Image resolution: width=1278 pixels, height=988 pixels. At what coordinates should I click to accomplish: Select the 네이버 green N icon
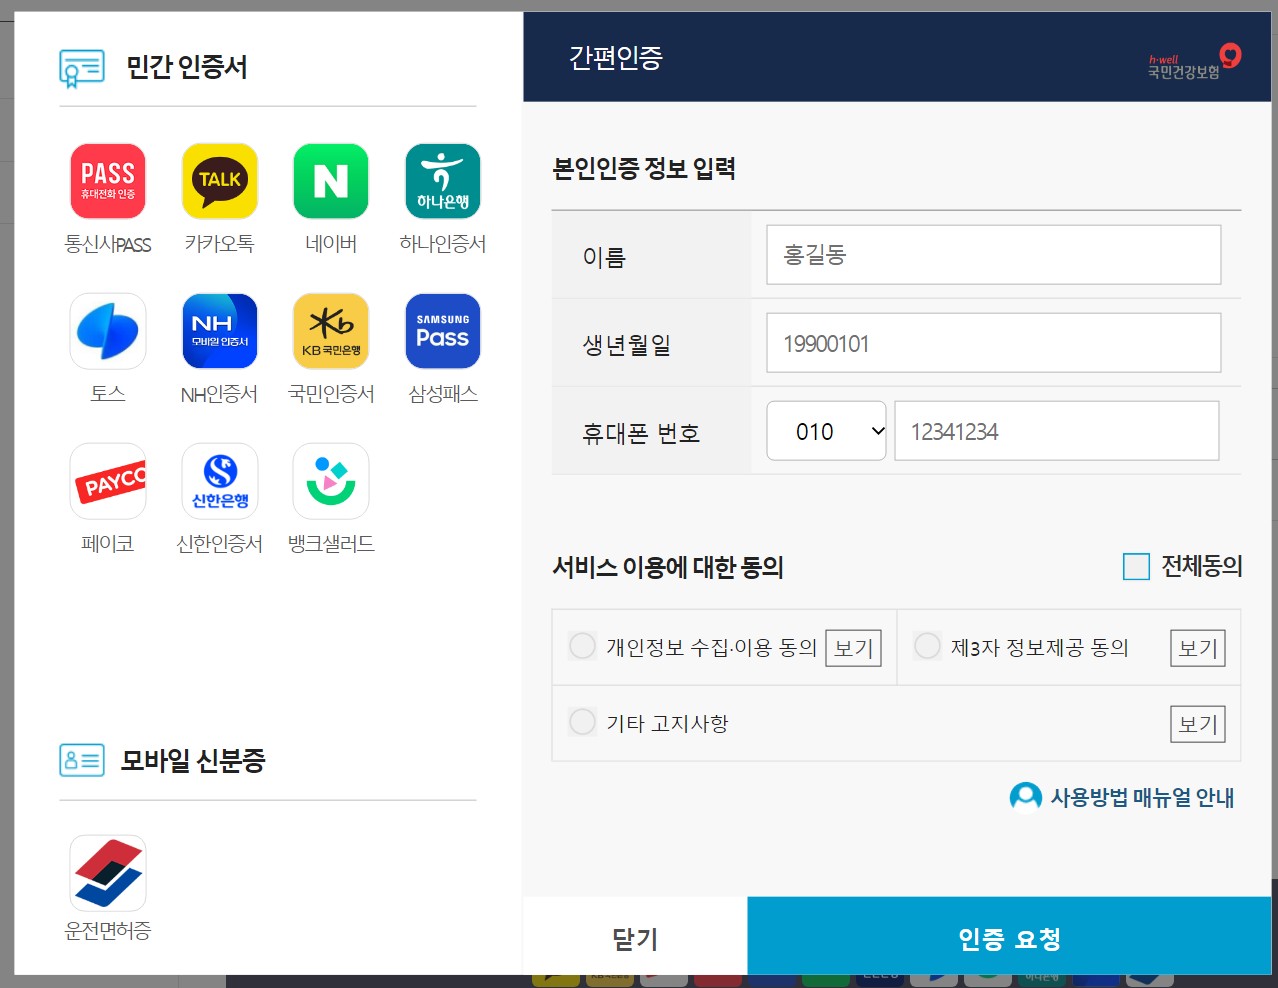click(x=331, y=181)
